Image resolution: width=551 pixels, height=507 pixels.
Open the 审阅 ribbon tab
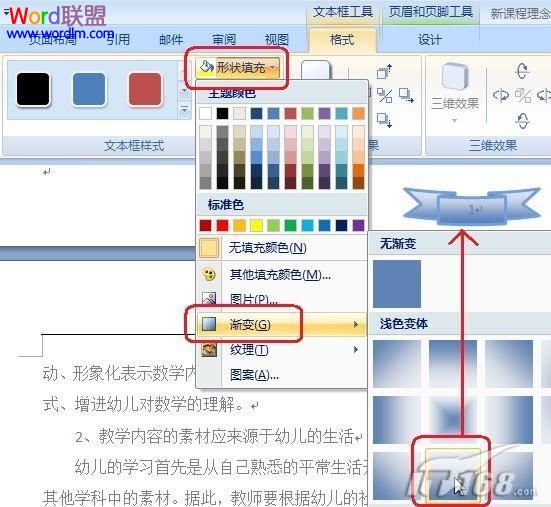[224, 39]
